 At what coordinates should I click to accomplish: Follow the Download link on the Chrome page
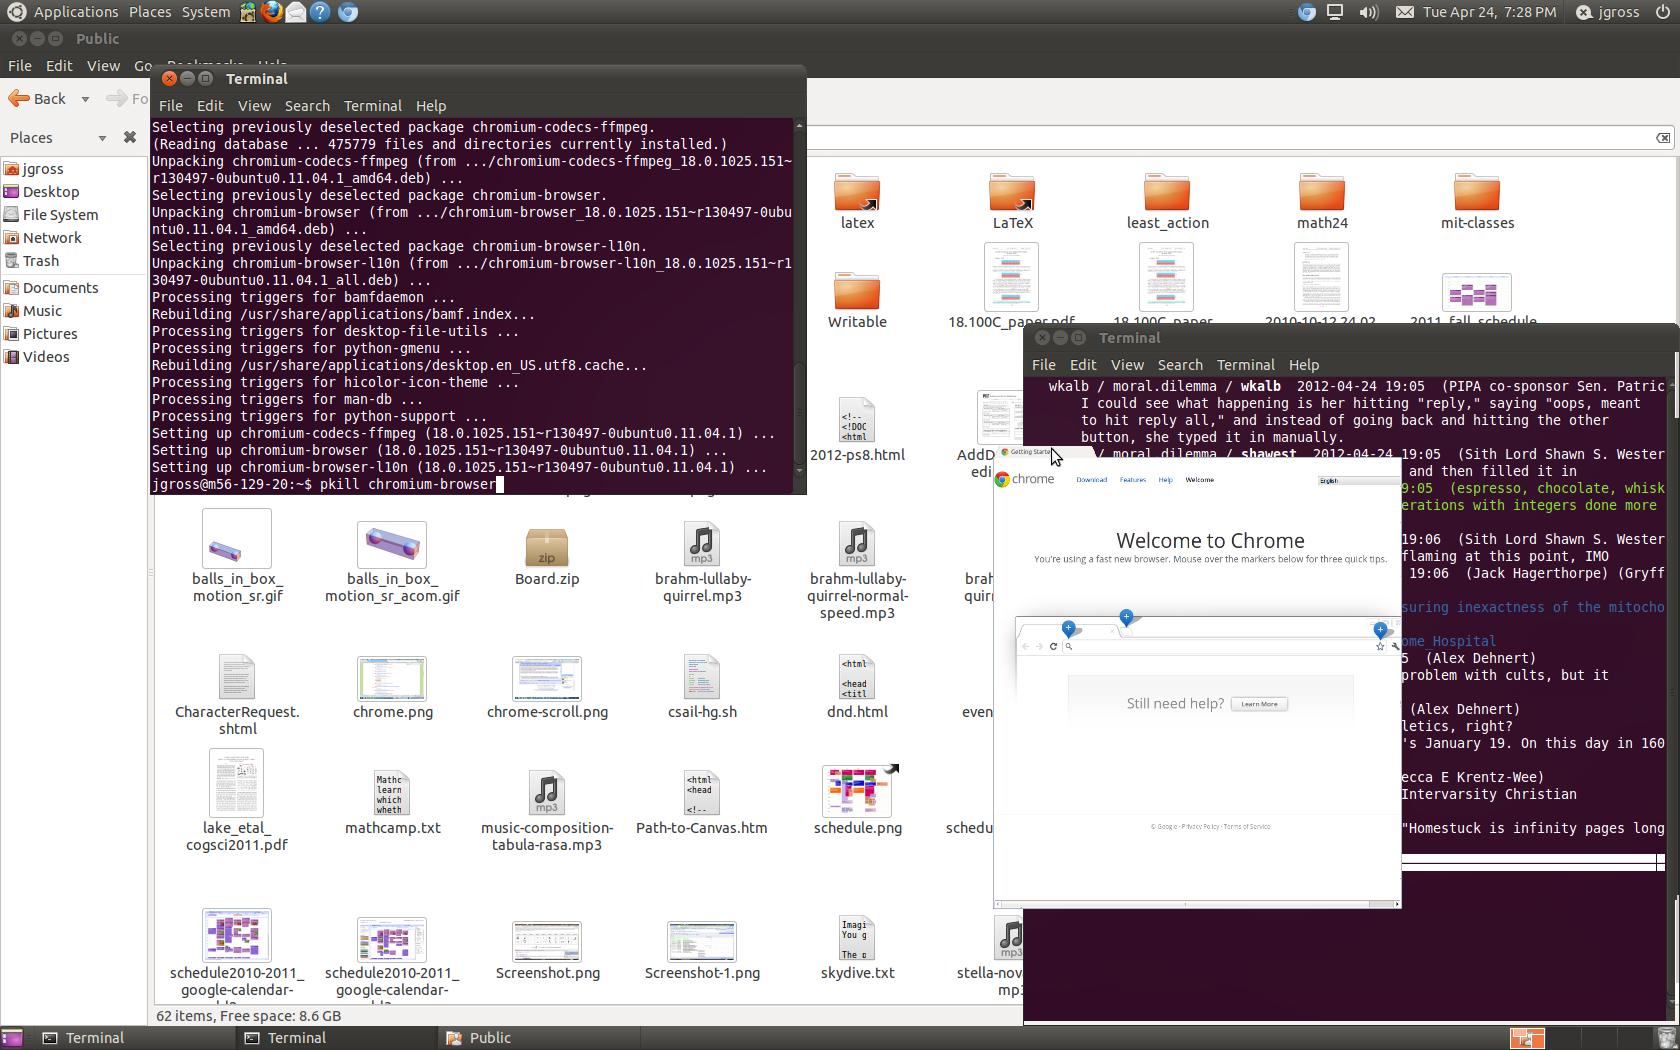click(1091, 479)
